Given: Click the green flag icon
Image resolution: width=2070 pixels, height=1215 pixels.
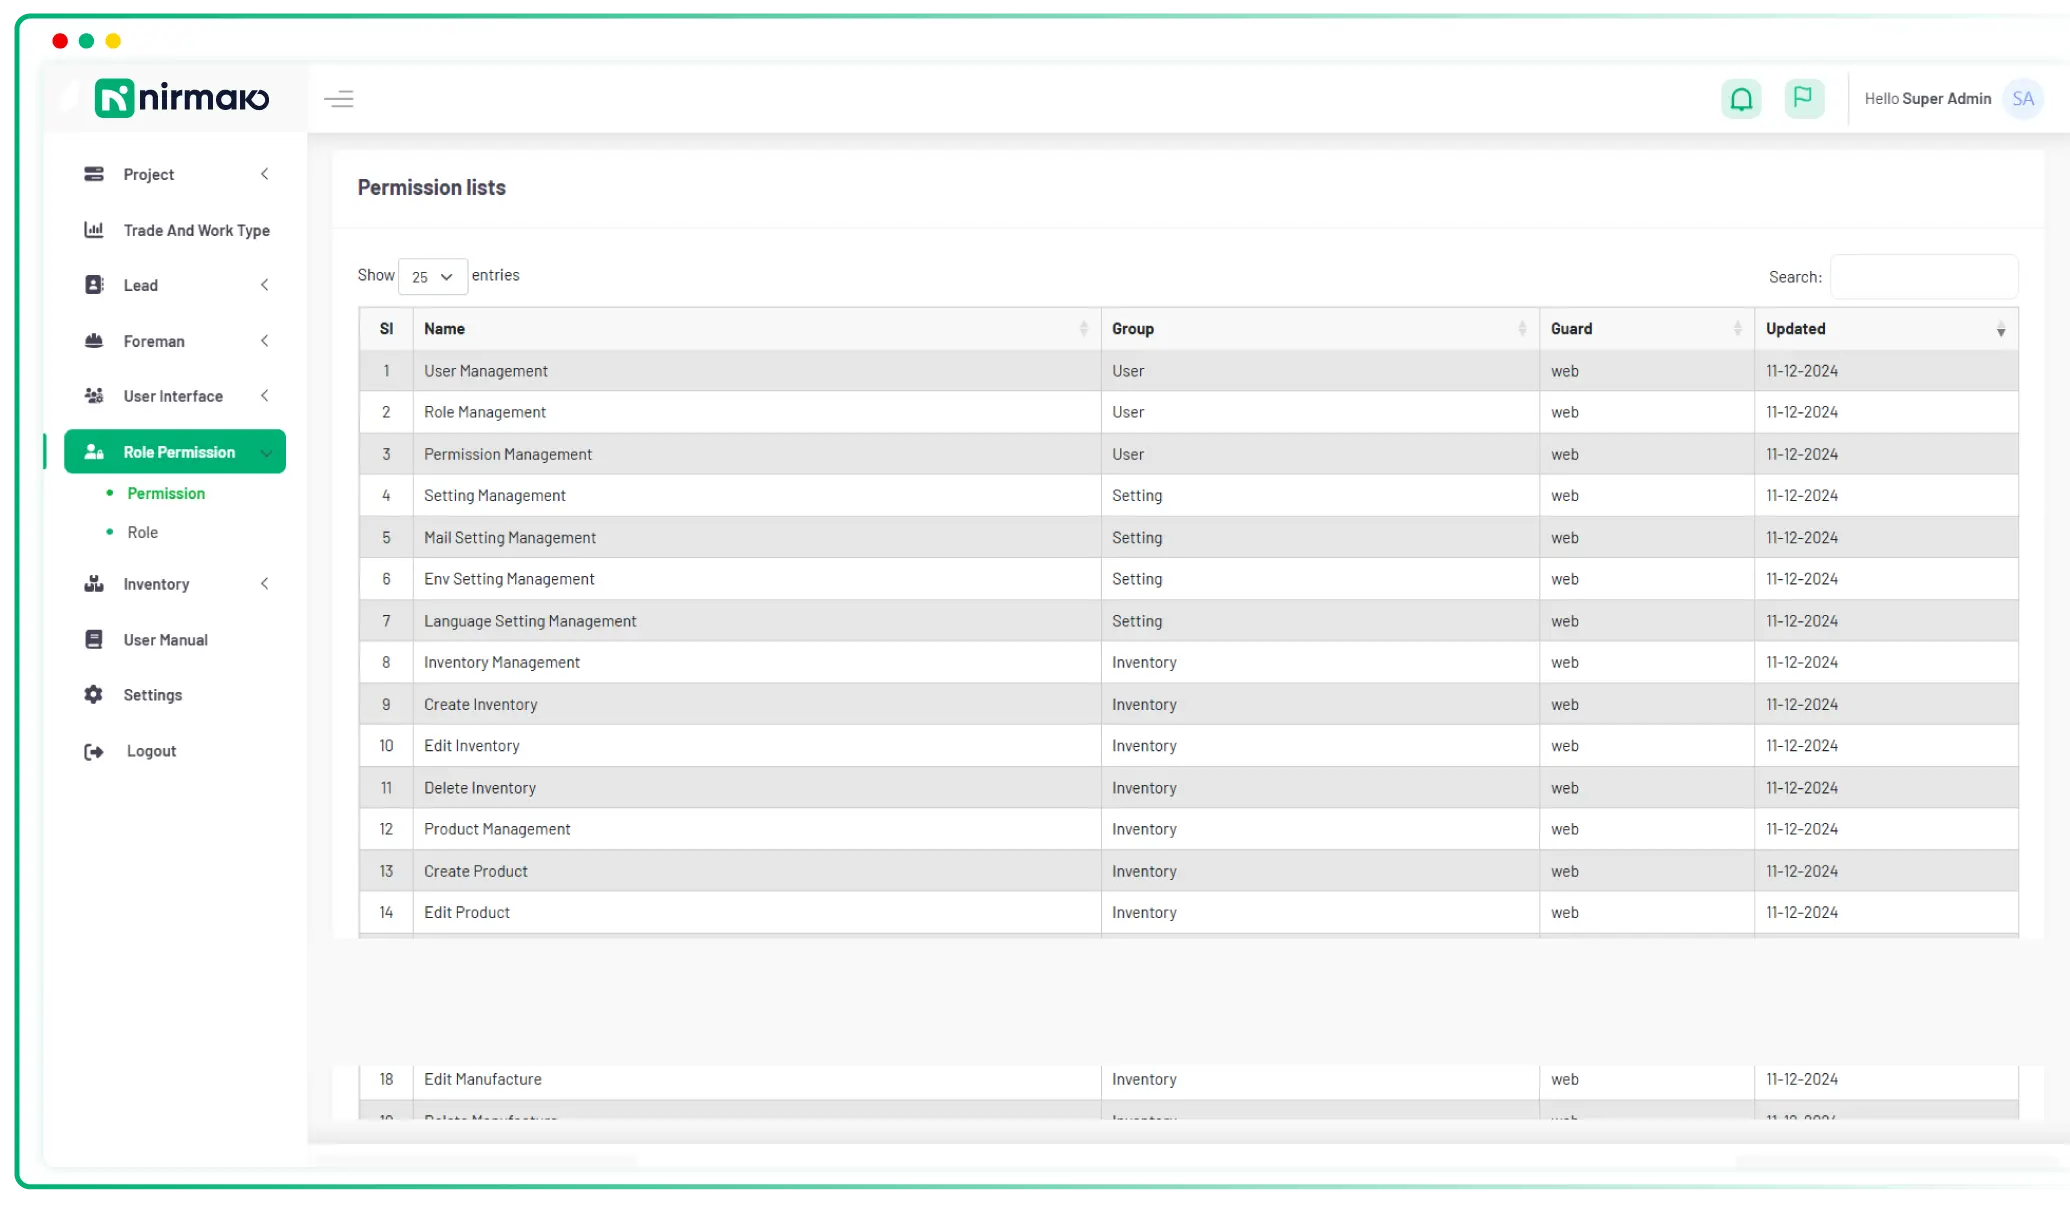Looking at the screenshot, I should pos(1803,98).
